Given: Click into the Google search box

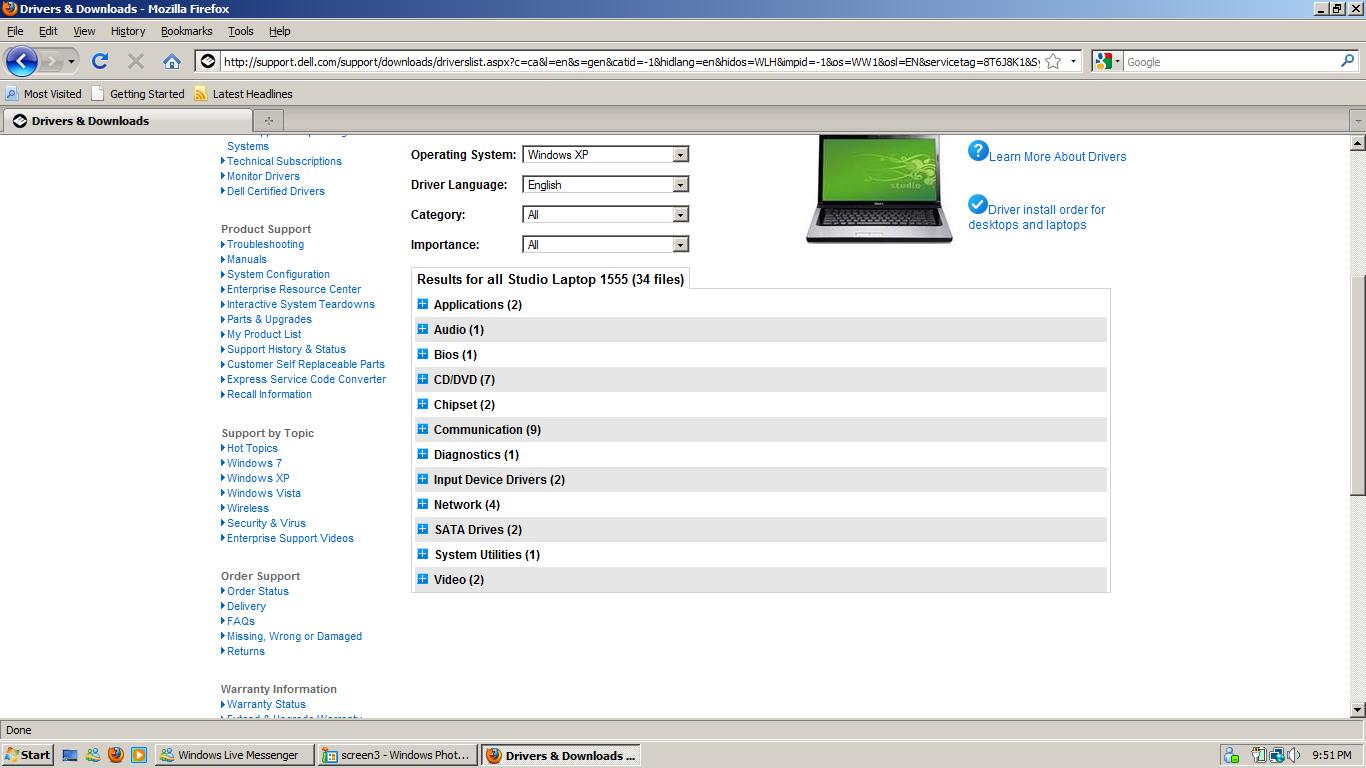Looking at the screenshot, I should coord(1231,61).
